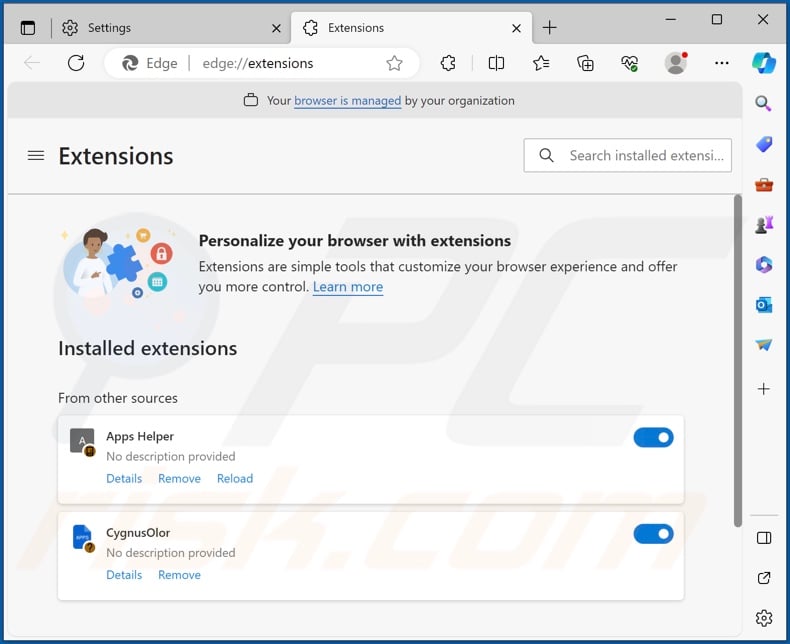Add a new sidebar app
The image size is (790, 644).
pos(764,389)
